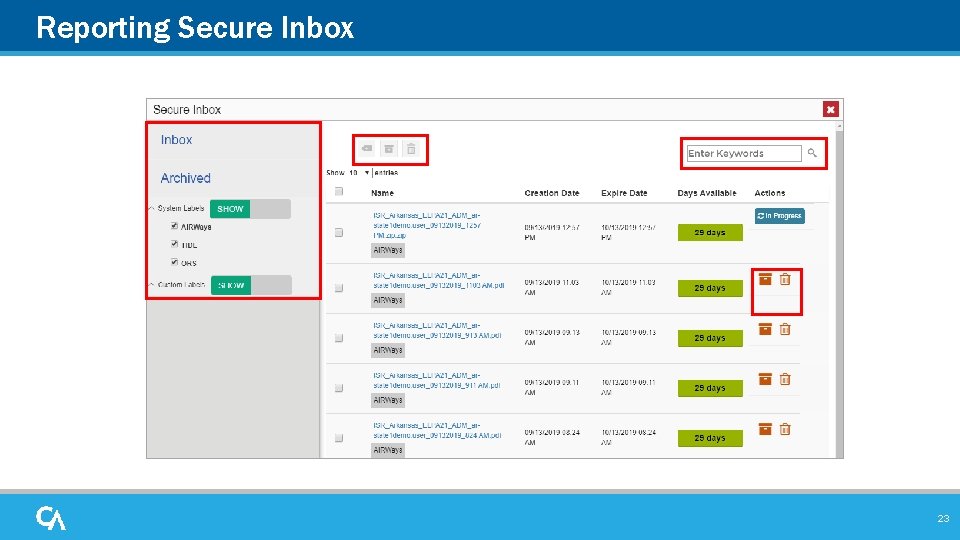Click the bulk delete trash icon above the table
The height and width of the screenshot is (540, 960).
(x=411, y=149)
